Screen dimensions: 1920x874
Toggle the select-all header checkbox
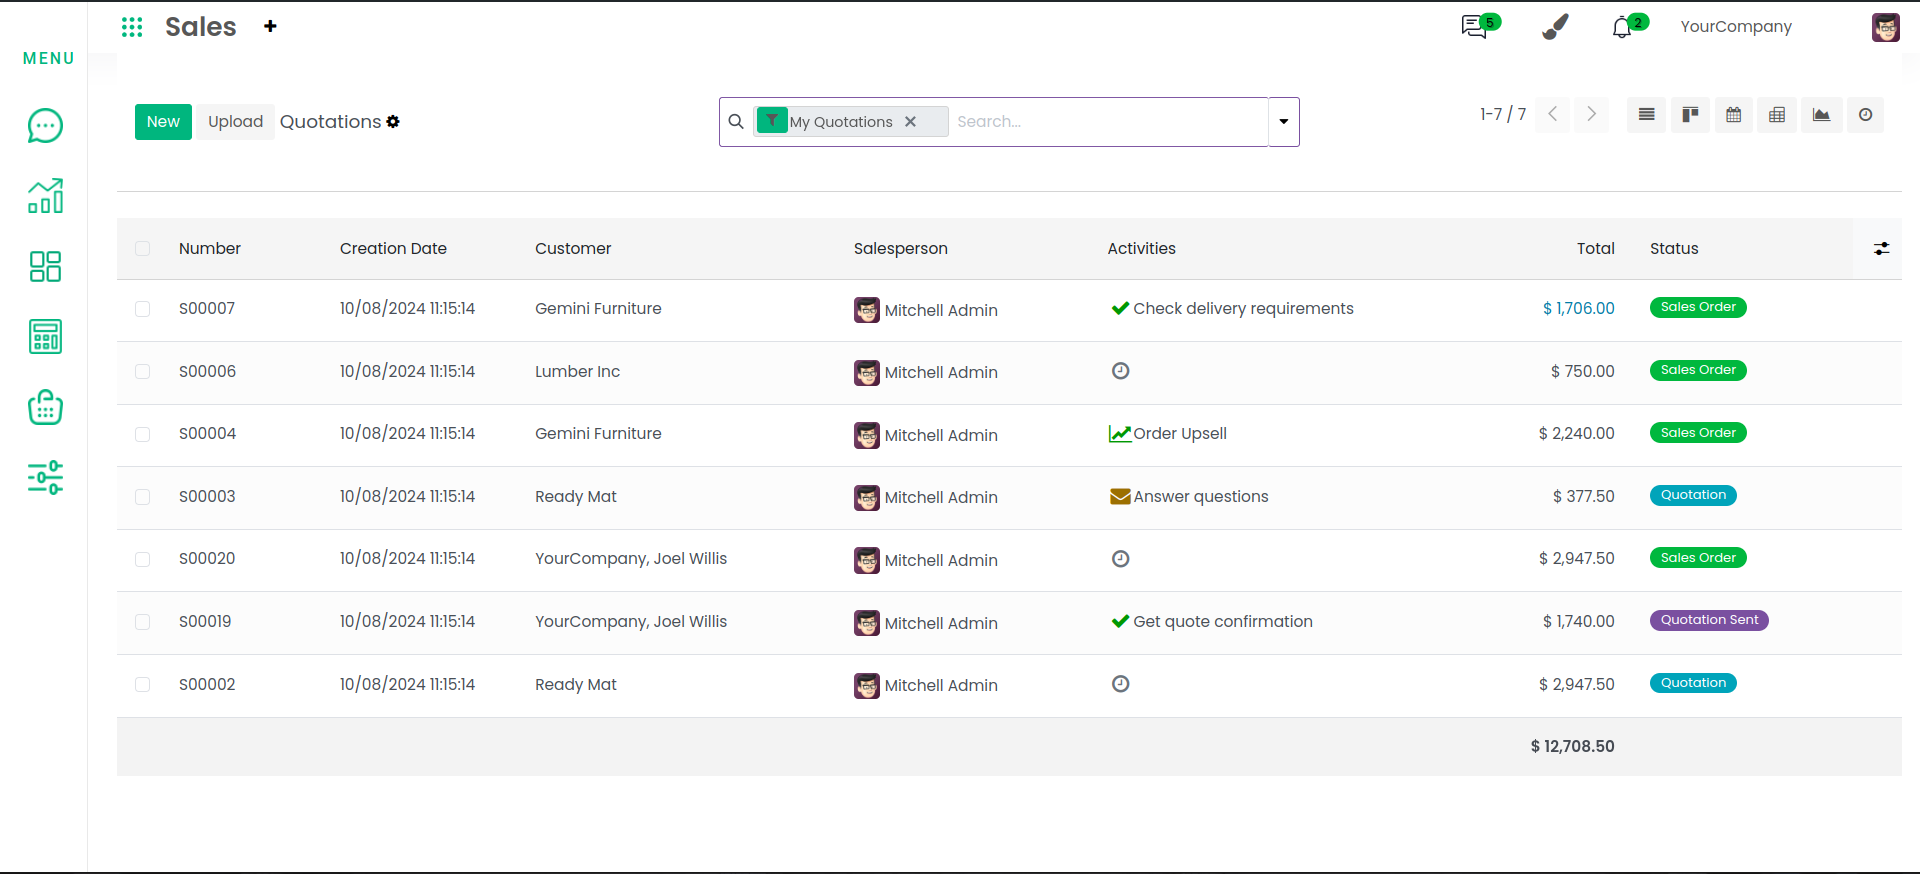pos(143,249)
